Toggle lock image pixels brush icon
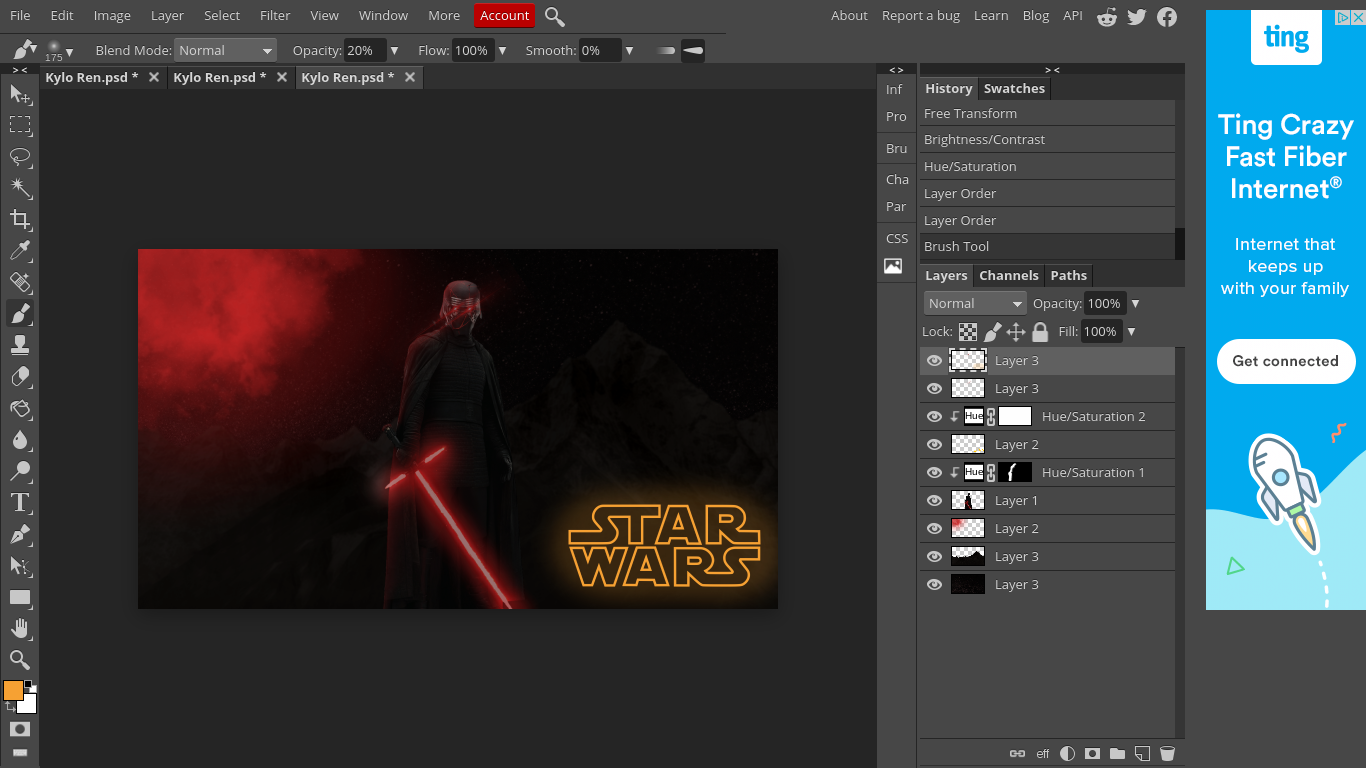Screen dimensions: 1366x768 (993, 332)
